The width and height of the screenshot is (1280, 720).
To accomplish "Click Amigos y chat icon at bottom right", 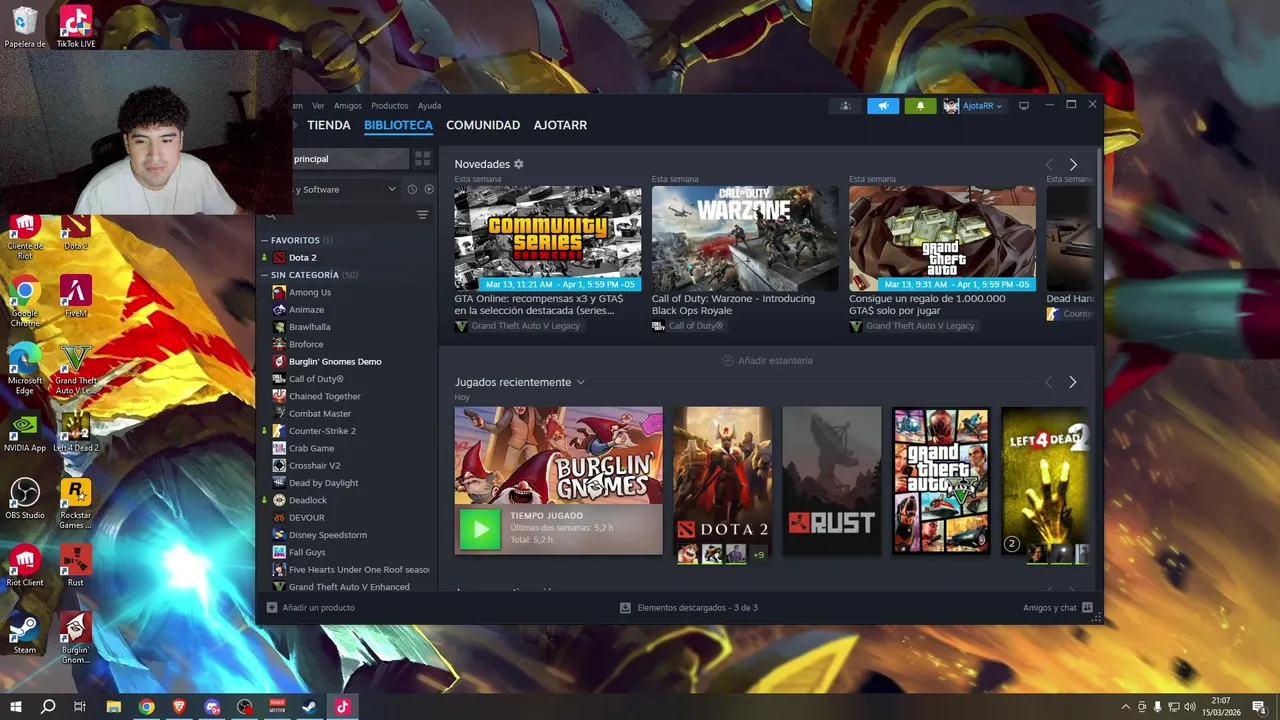I will (1087, 607).
